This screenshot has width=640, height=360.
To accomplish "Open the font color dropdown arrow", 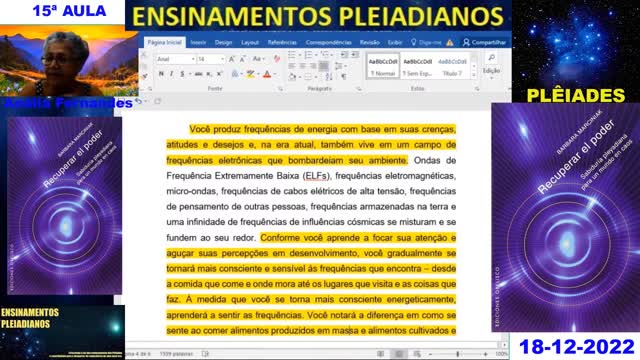I will (275, 74).
